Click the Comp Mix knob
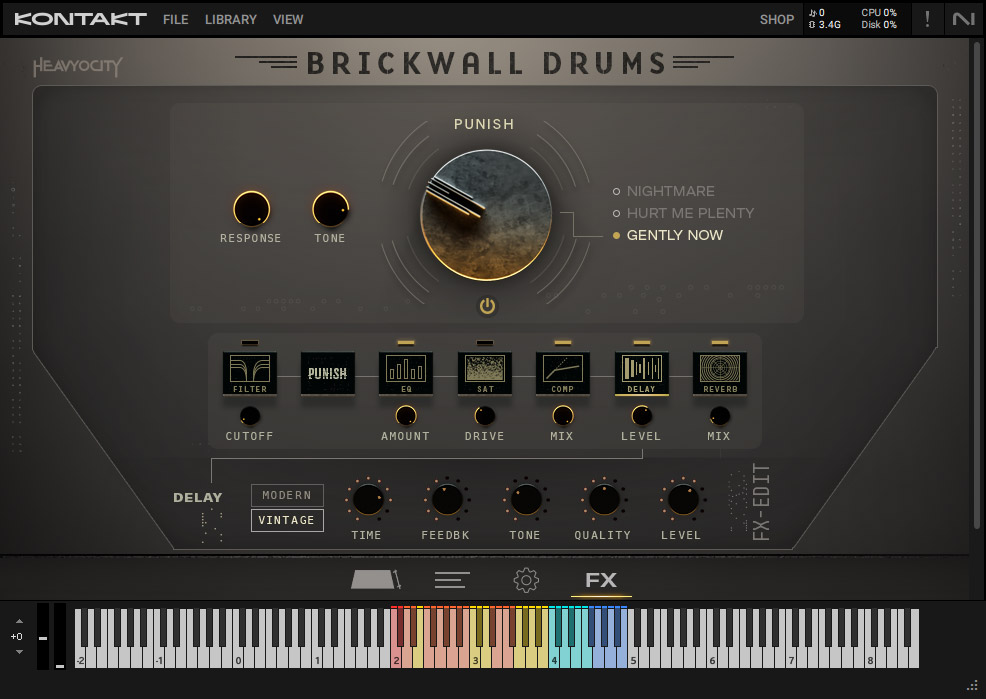The height and width of the screenshot is (699, 986). pyautogui.click(x=563, y=416)
